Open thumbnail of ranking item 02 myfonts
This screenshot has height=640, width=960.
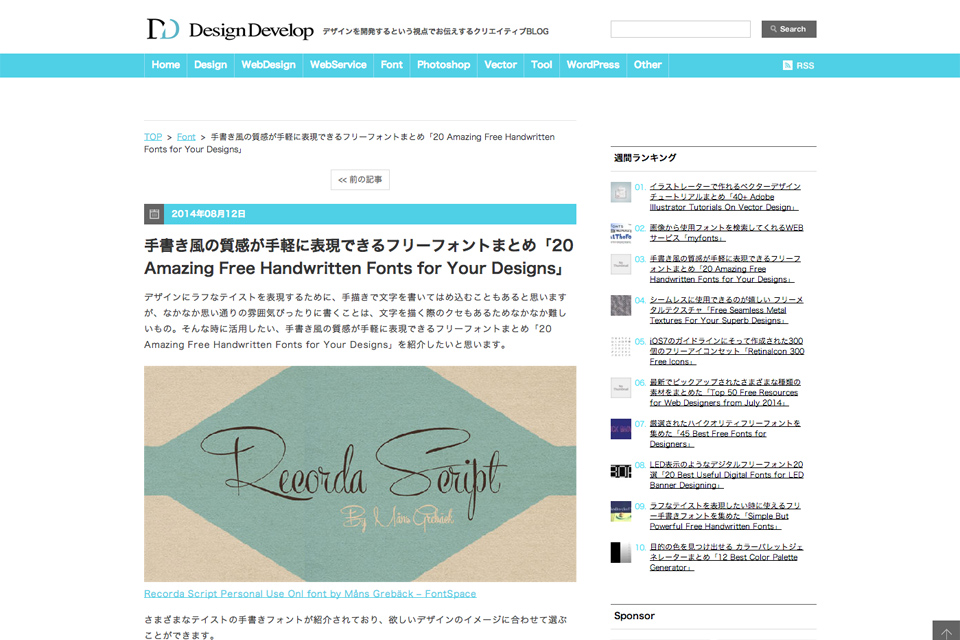[x=621, y=233]
